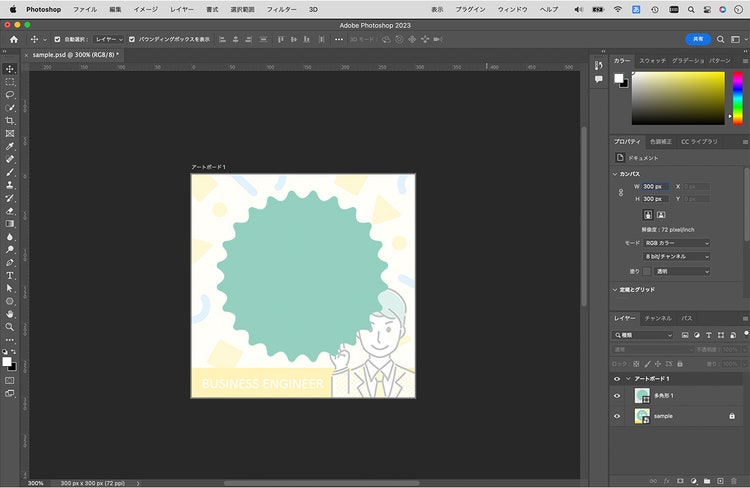Open the more options (three dots) in options bar
The image size is (750, 488).
[339, 39]
